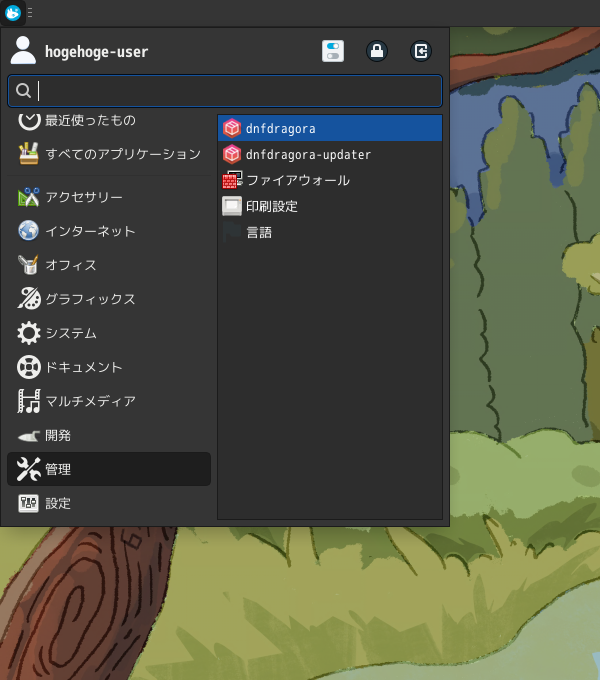Click the Whisker menu launcher icon
600x680 pixels.
[x=13, y=13]
